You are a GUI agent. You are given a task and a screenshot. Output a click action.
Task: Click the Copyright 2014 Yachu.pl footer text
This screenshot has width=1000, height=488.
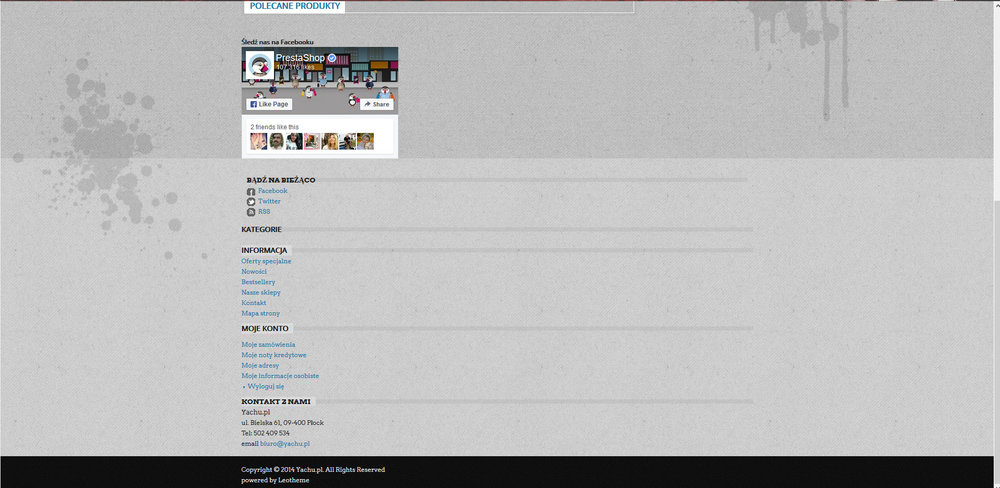click(x=313, y=470)
